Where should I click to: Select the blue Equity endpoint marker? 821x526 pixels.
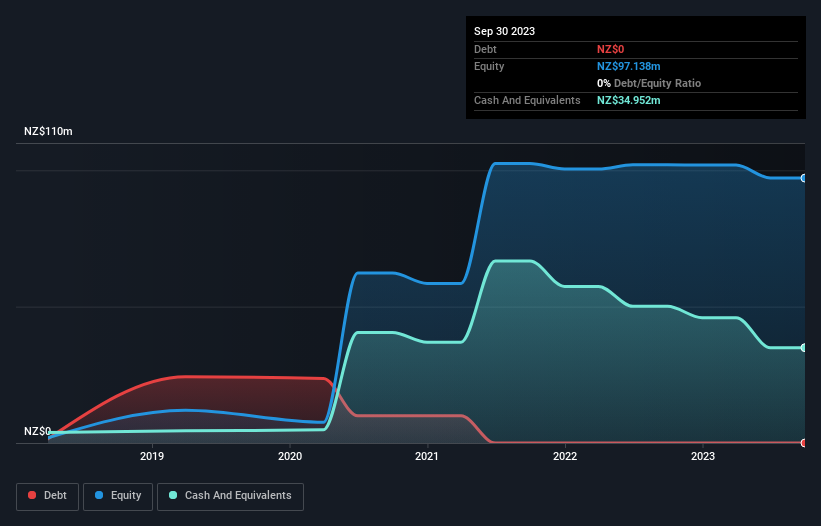[804, 178]
